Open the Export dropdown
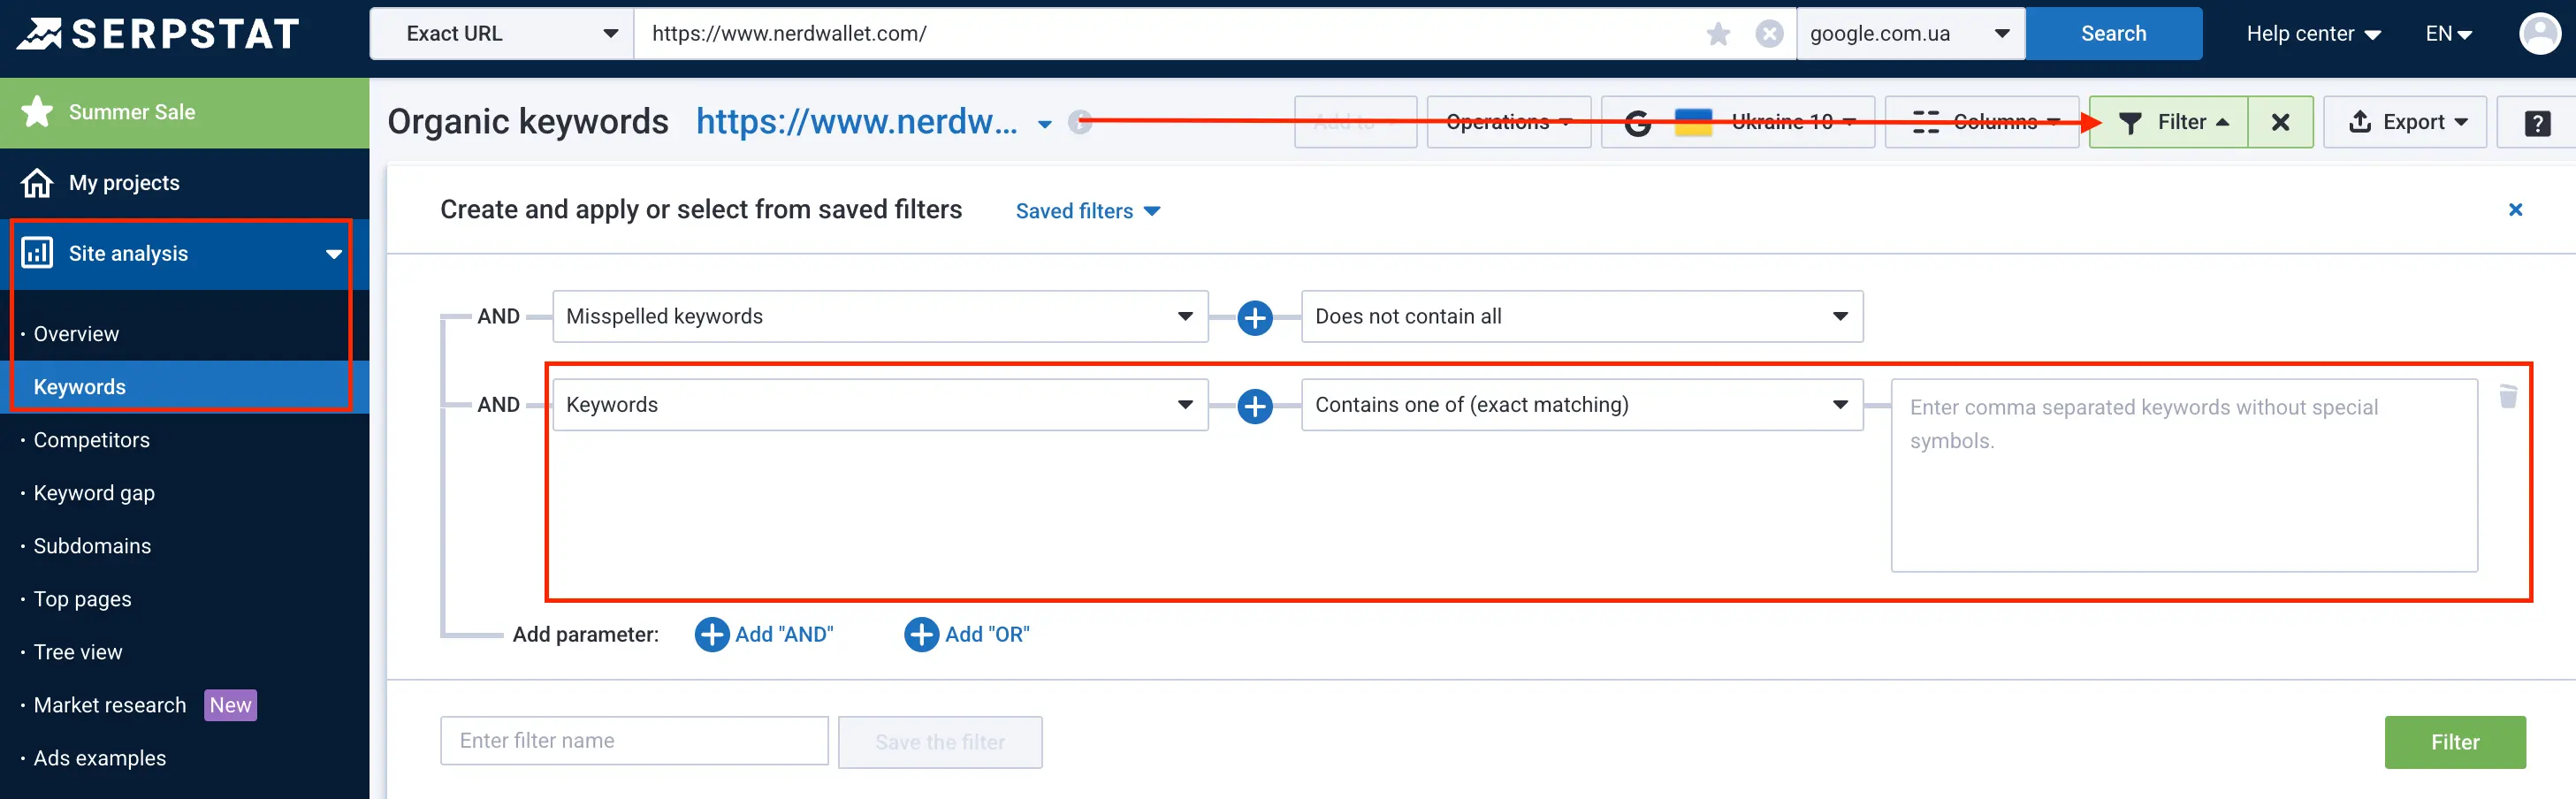2576x799 pixels. point(2404,122)
